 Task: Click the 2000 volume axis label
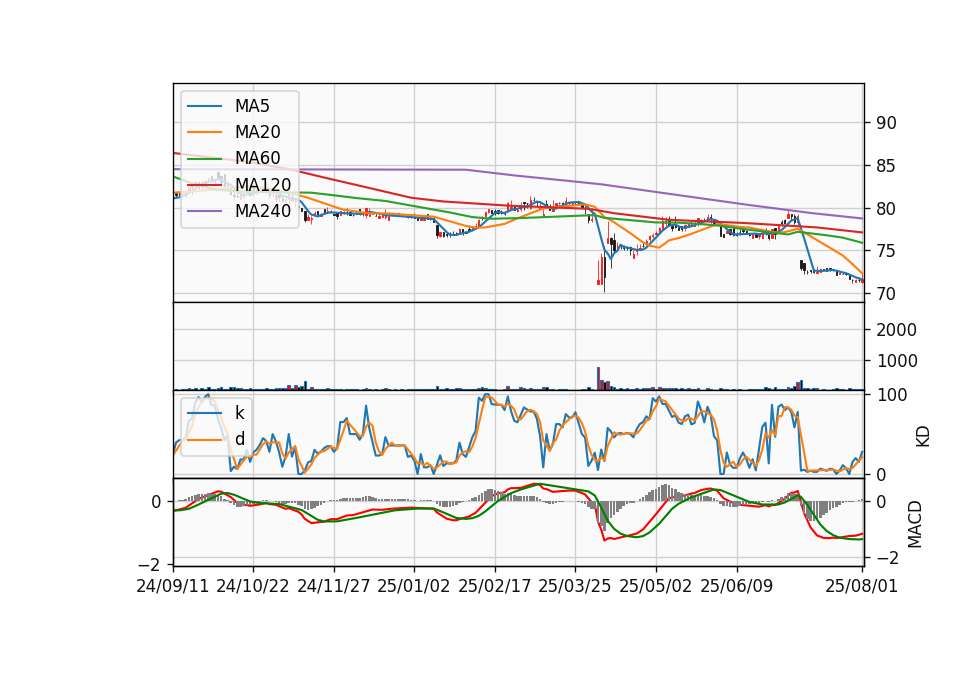coord(896,330)
